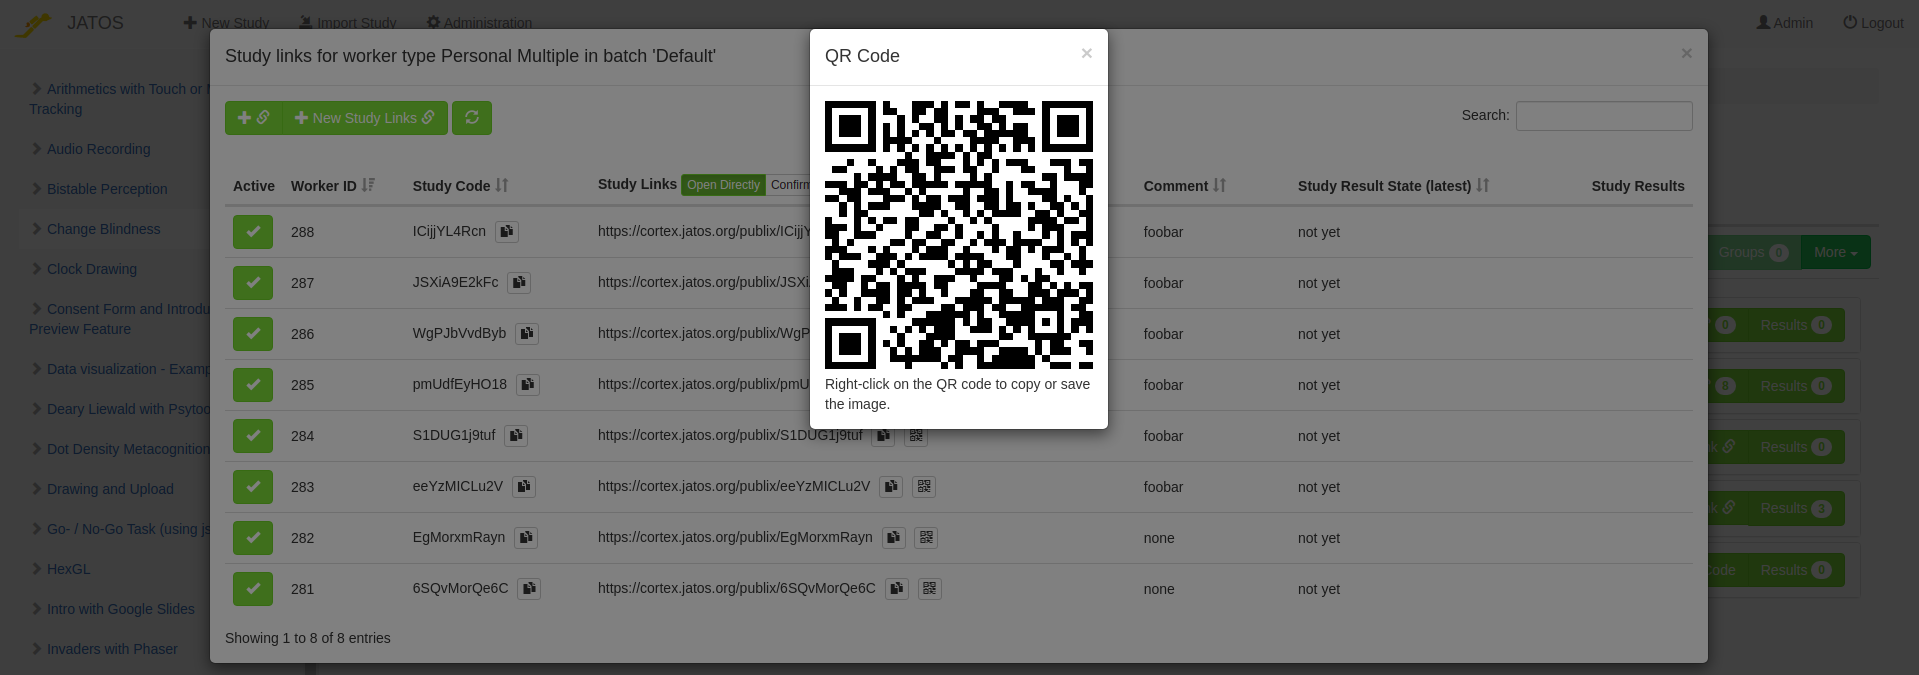
Task: Expand the Bistable Perception study
Action: tap(37, 189)
